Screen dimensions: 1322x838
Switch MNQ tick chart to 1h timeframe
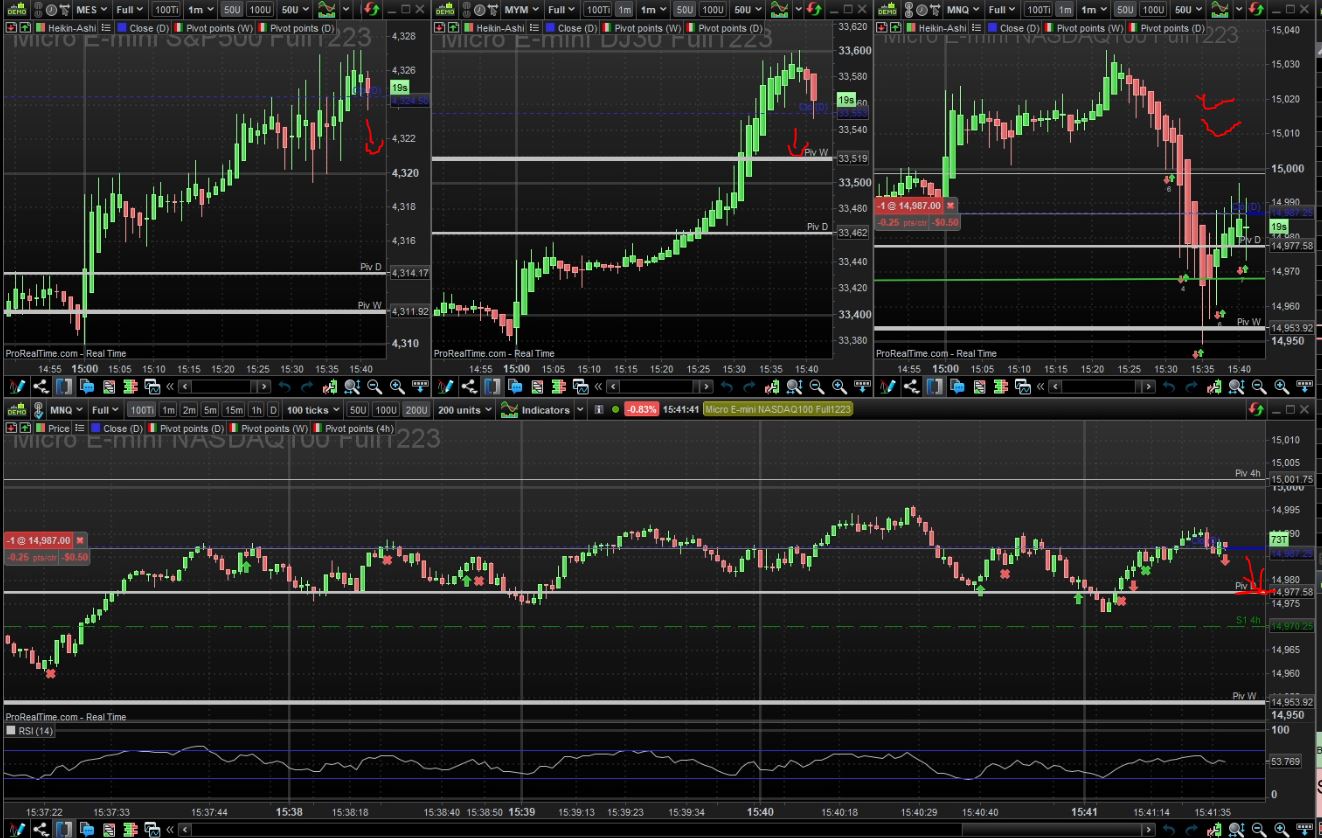coord(256,410)
